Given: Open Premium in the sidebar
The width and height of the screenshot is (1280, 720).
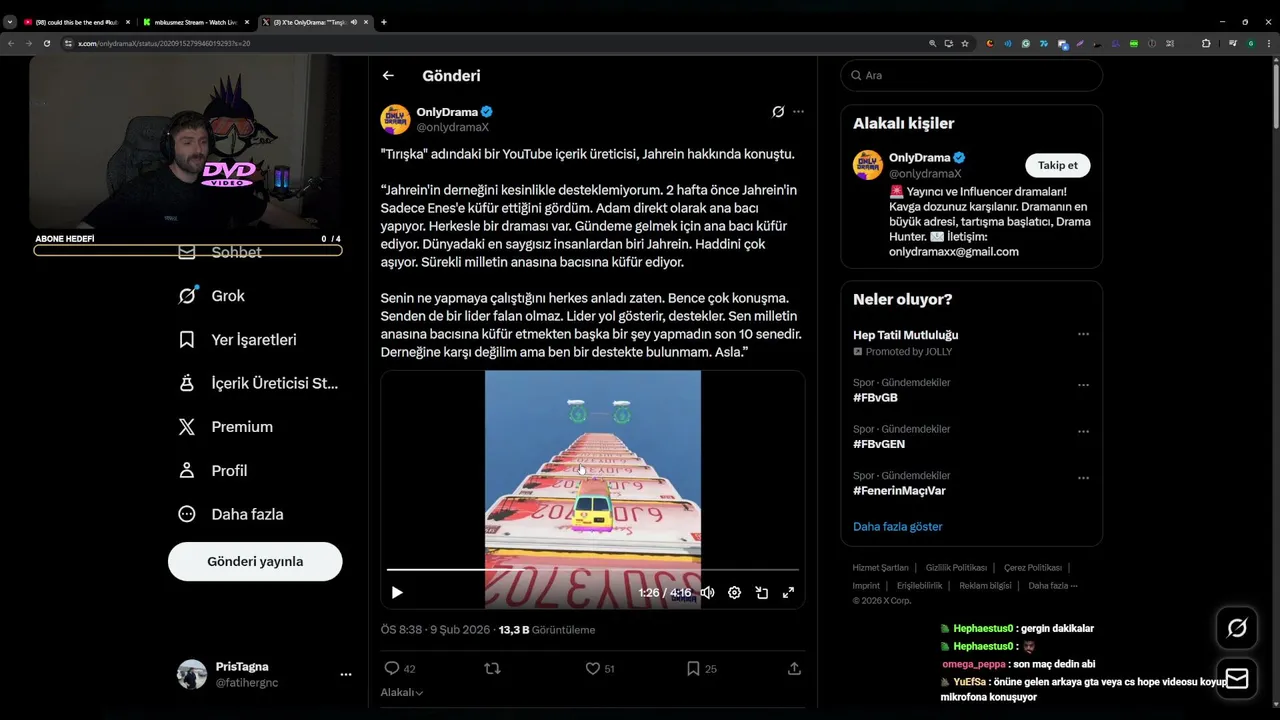Looking at the screenshot, I should pos(225,427).
